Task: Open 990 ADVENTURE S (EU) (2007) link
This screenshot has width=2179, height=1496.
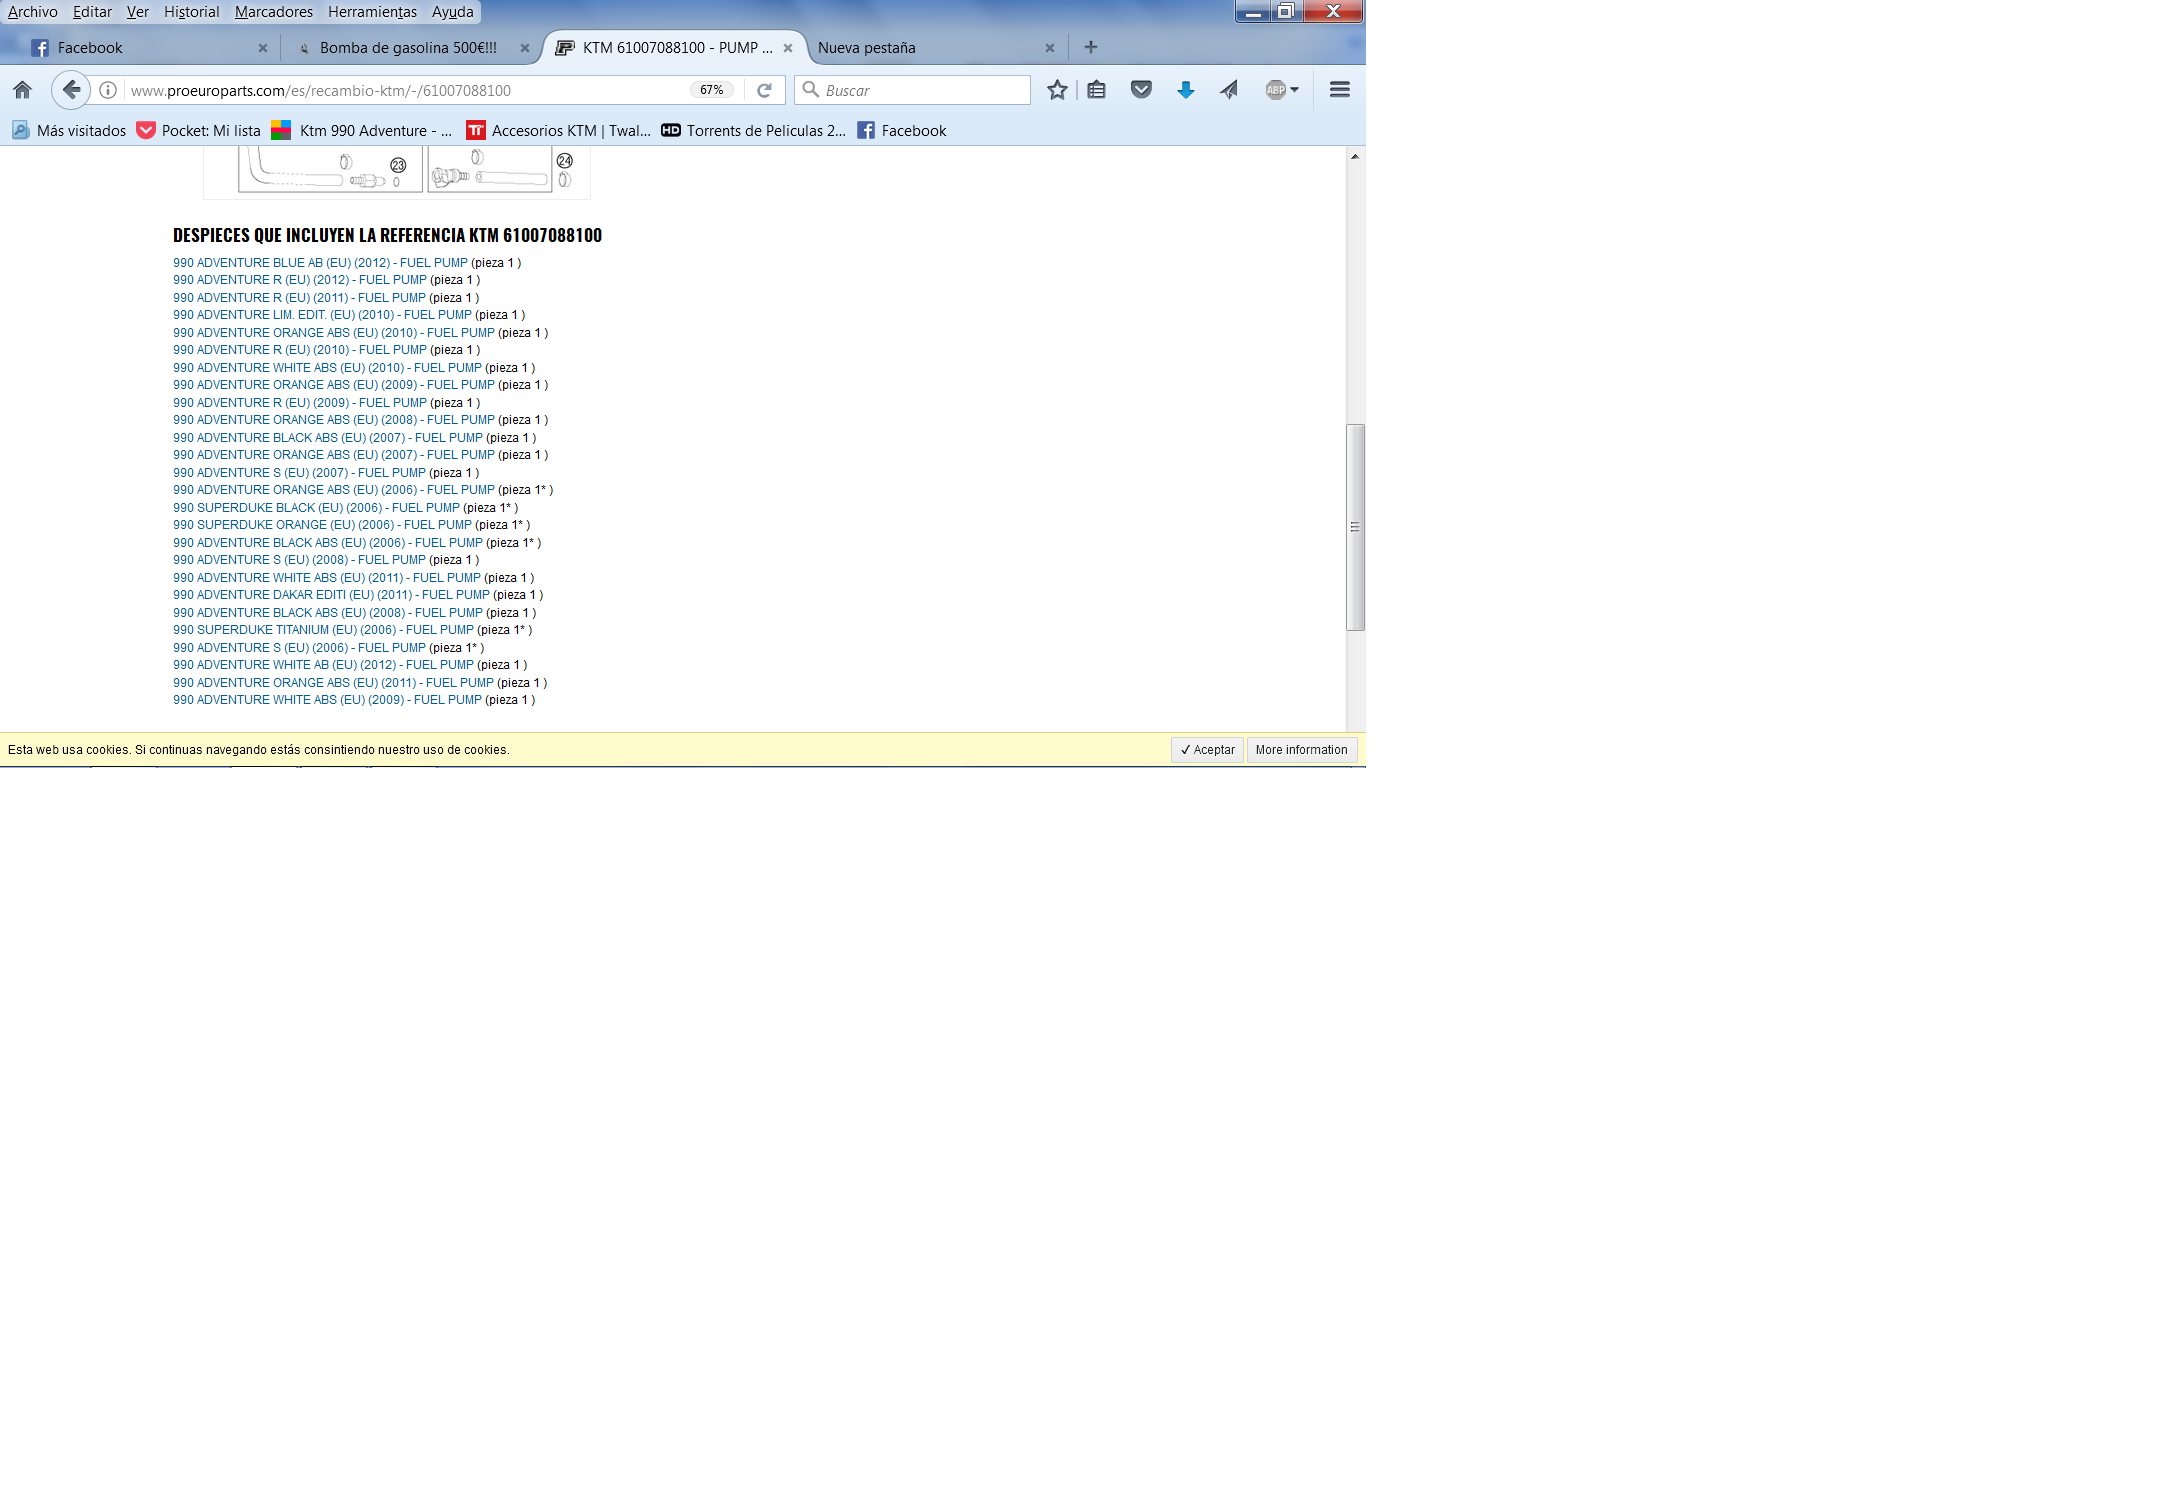Action: (x=299, y=473)
